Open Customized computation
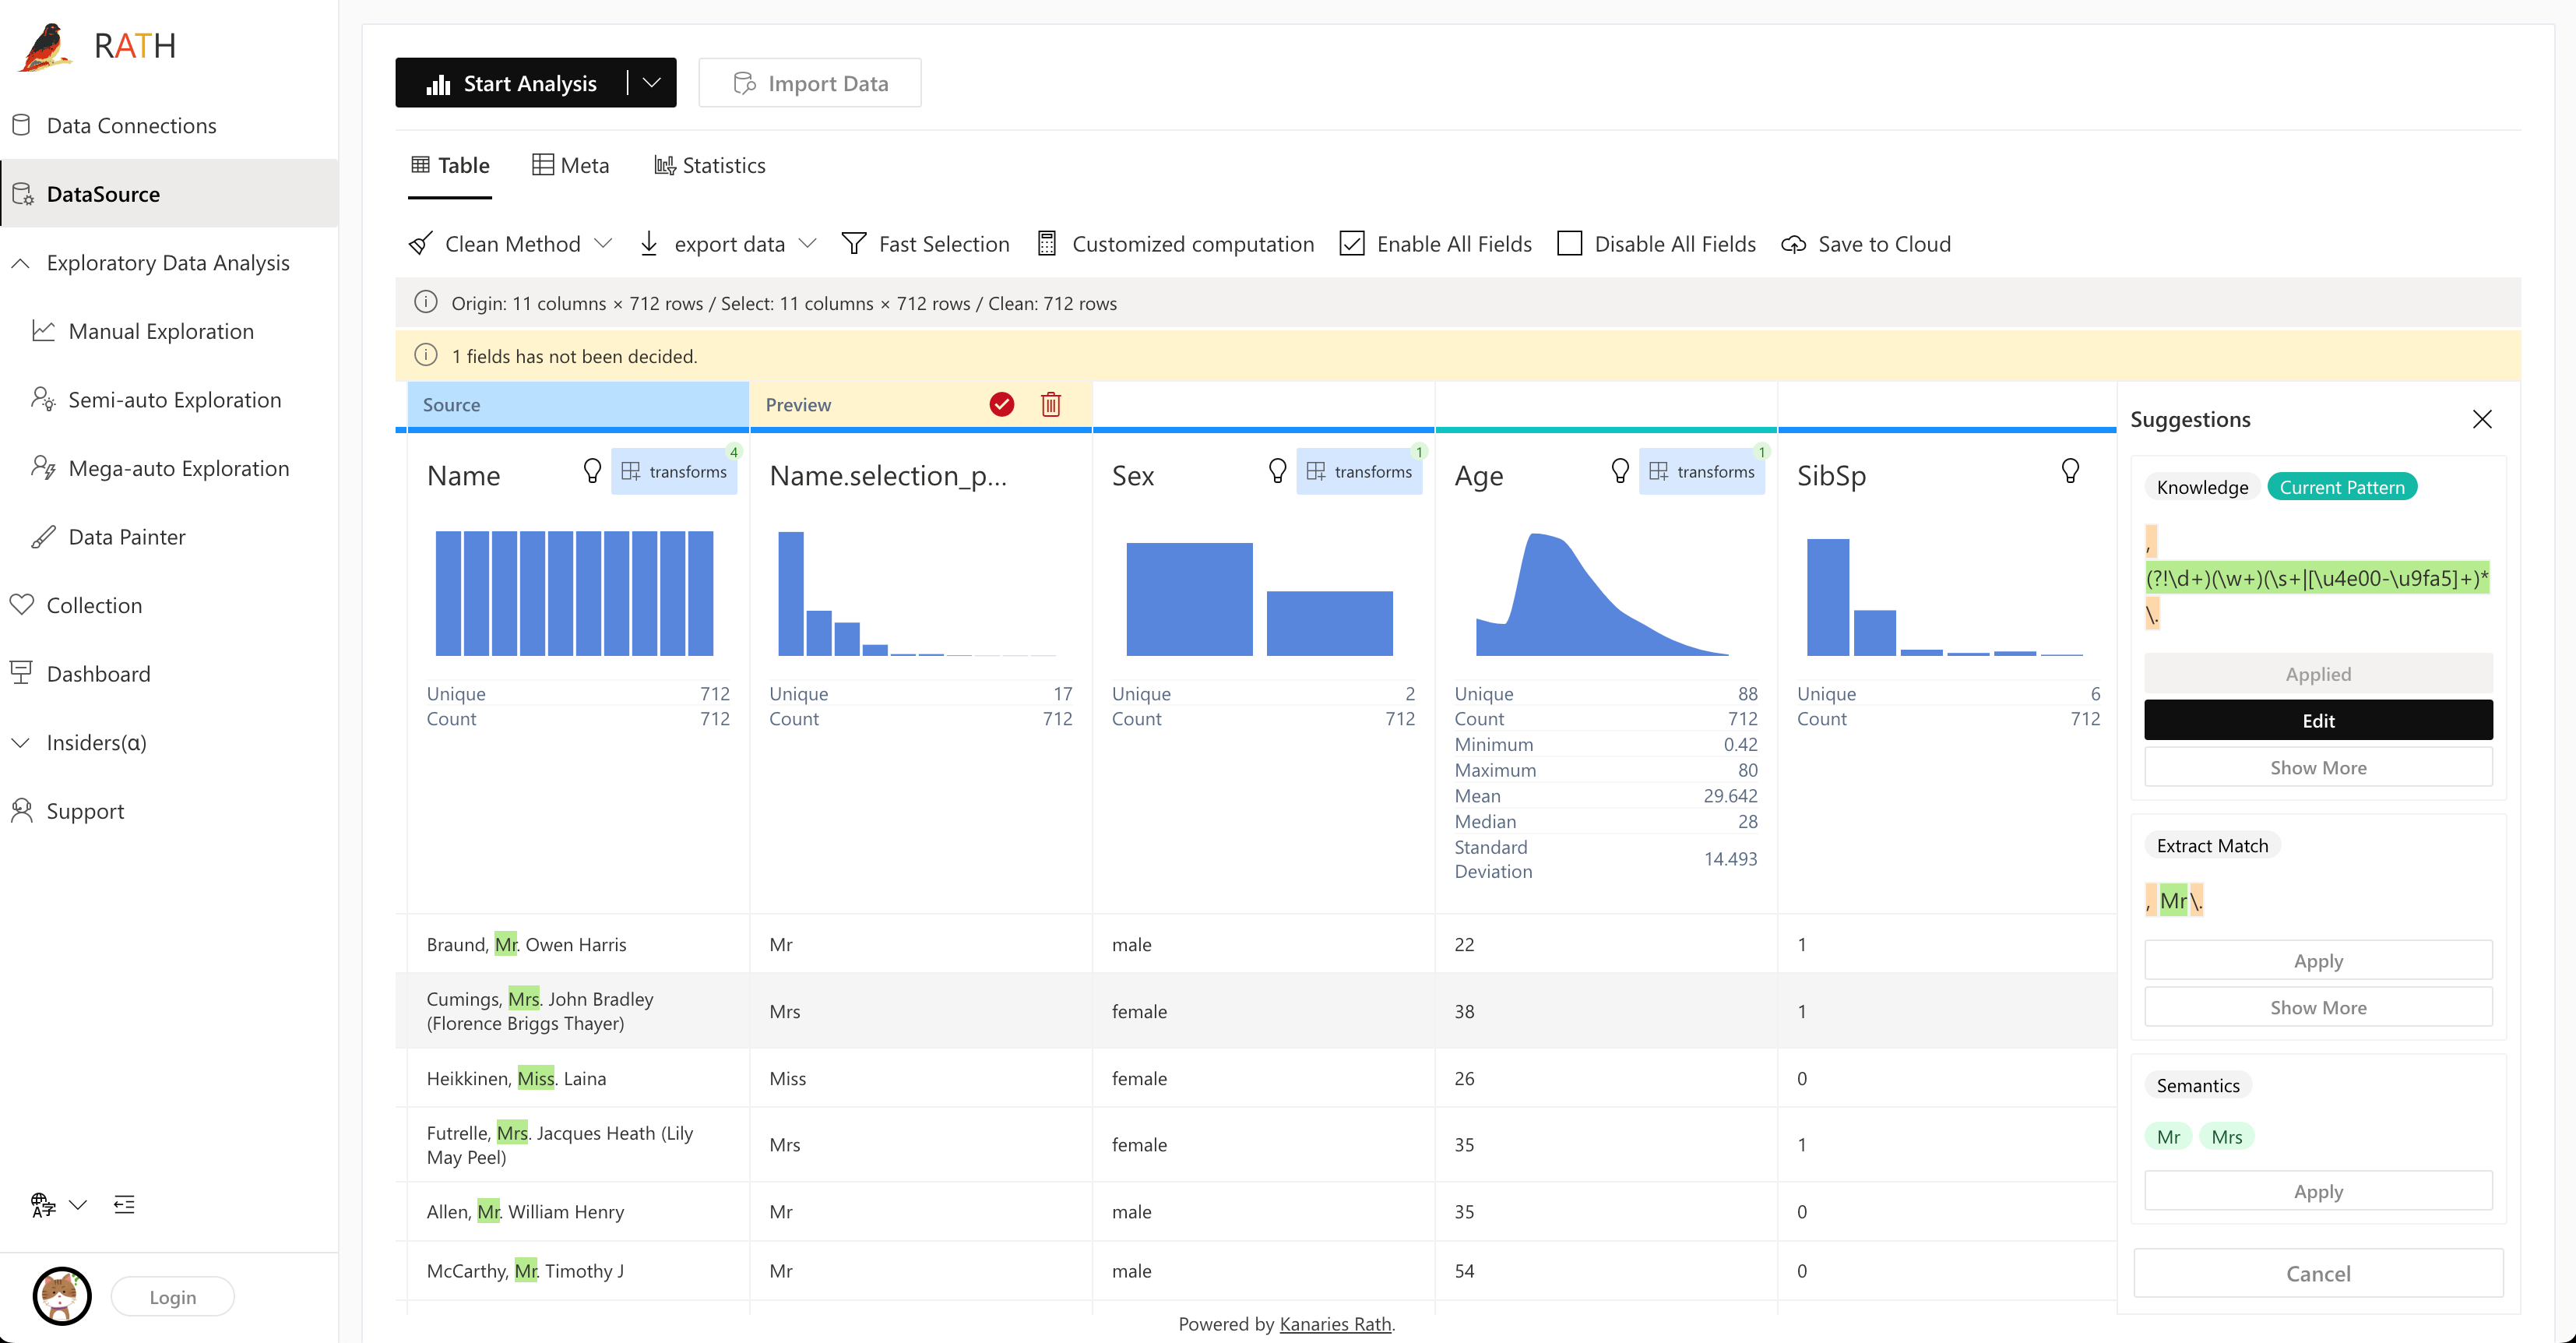The height and width of the screenshot is (1343, 2576). pyautogui.click(x=1176, y=243)
